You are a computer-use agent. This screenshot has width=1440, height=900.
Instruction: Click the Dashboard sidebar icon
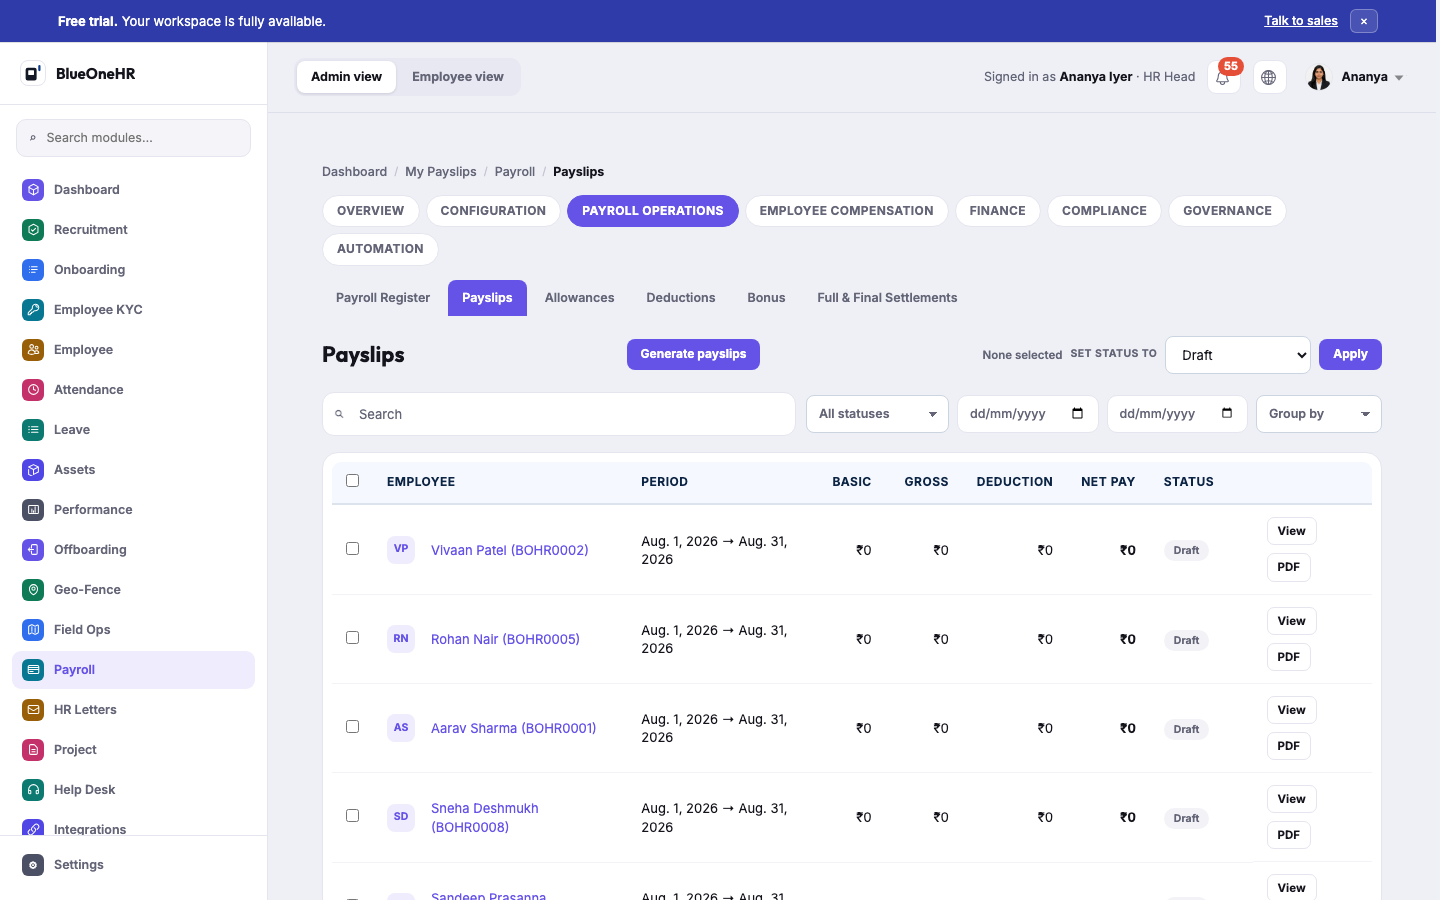(x=33, y=190)
